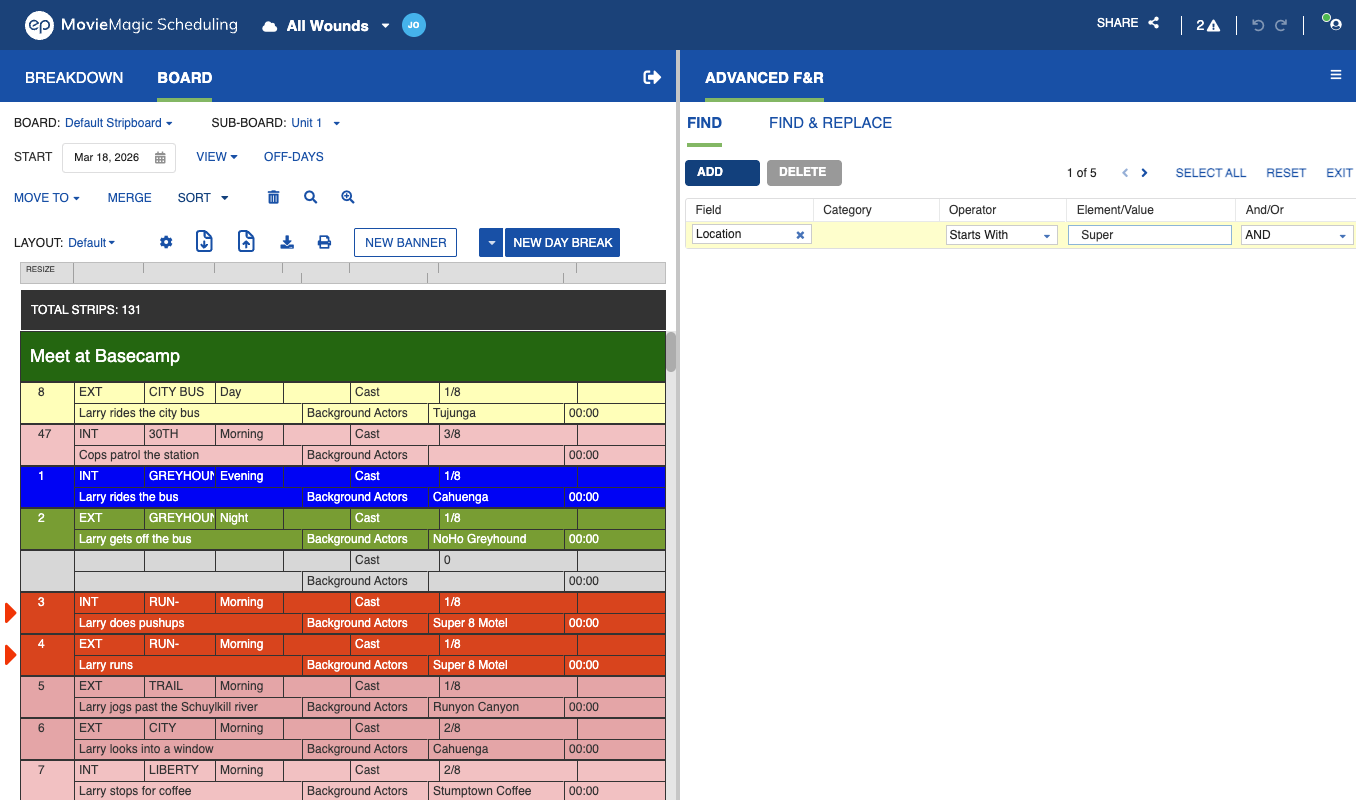
Task: Click the Element/Value input containing Super
Action: coord(1150,235)
